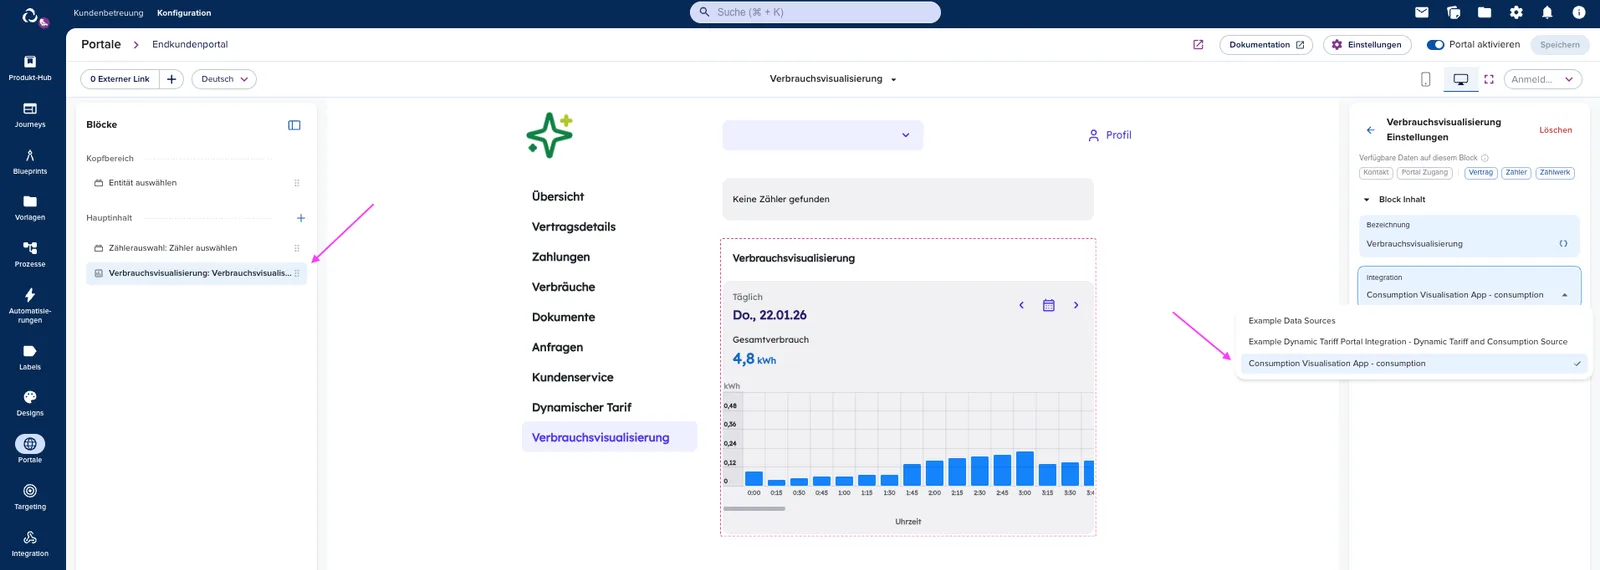This screenshot has height=570, width=1600.
Task: Open Verbrauchsvisualisierung page dropdown
Action: [833, 79]
